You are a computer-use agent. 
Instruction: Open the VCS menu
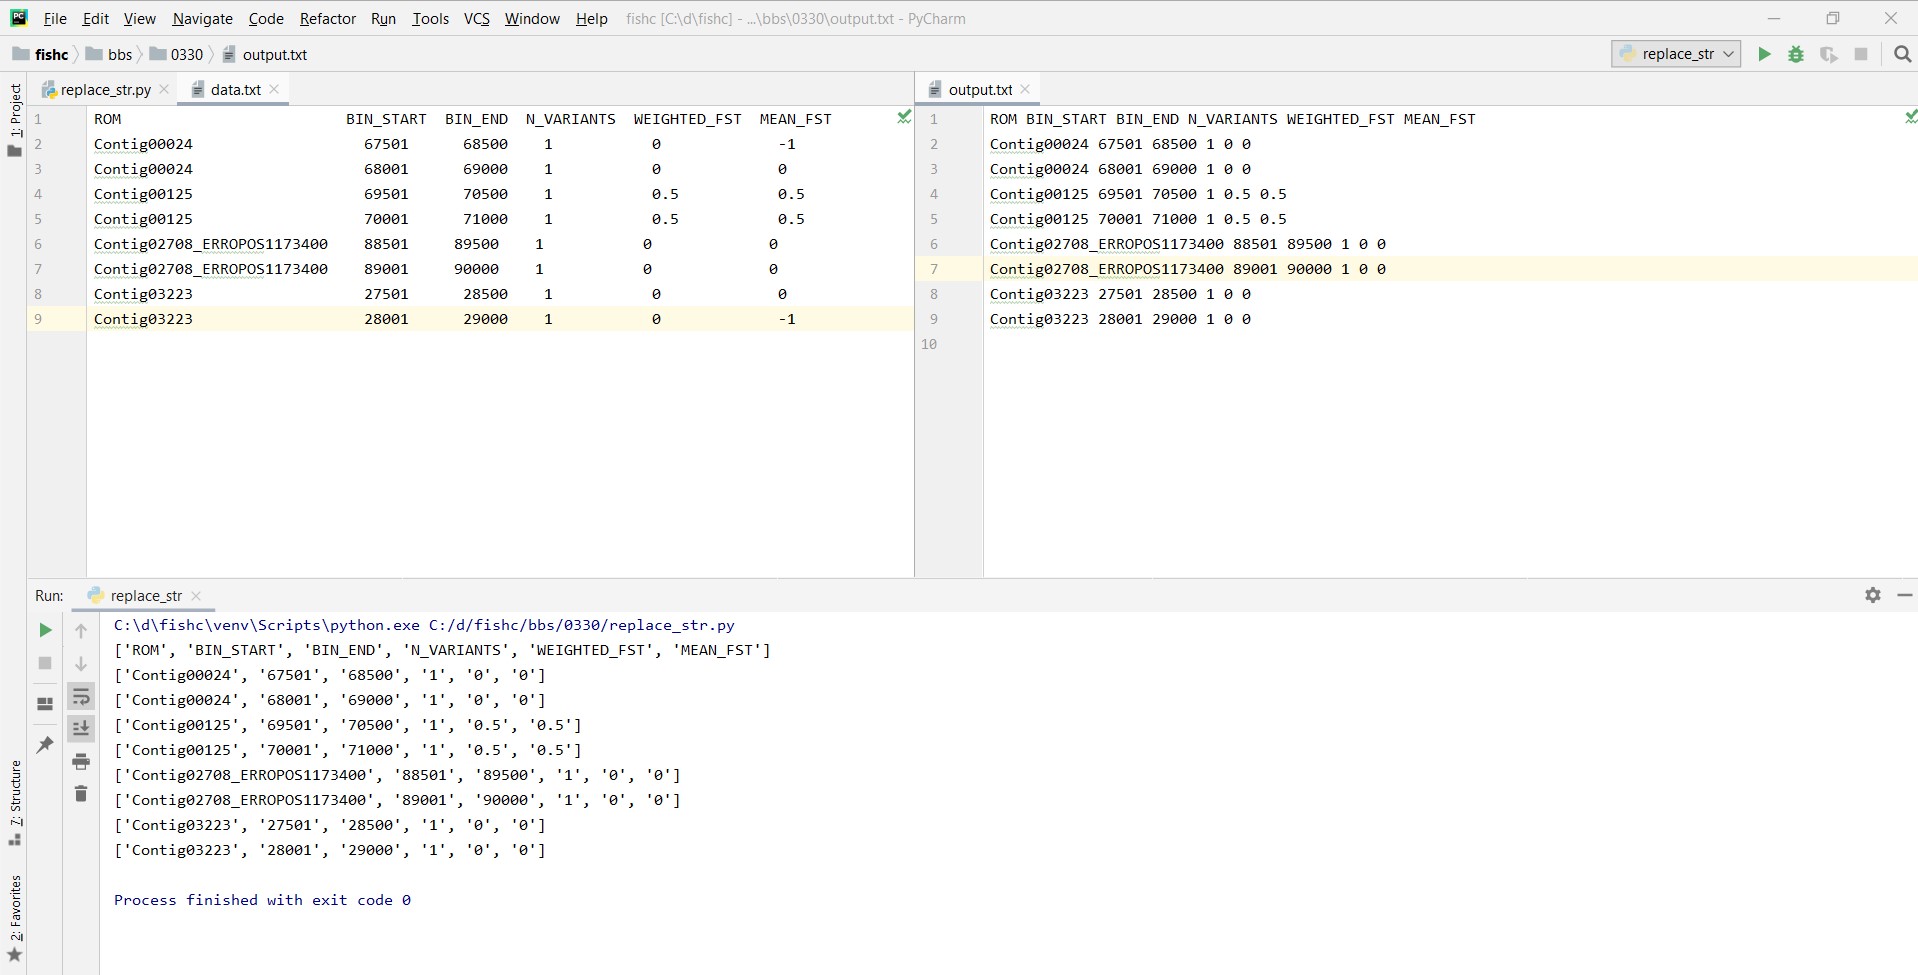point(477,18)
